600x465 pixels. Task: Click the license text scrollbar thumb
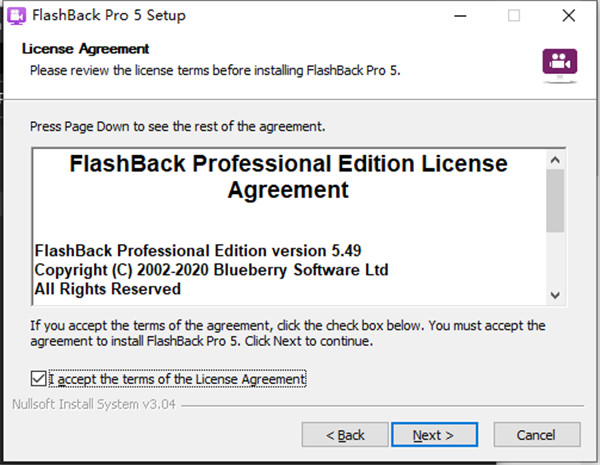point(556,198)
